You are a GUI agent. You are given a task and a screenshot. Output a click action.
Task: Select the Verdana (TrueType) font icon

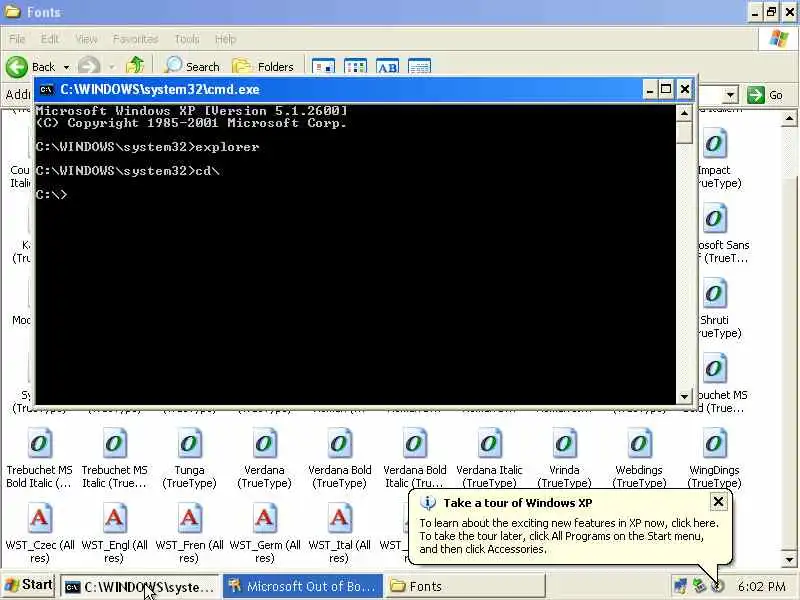264,444
